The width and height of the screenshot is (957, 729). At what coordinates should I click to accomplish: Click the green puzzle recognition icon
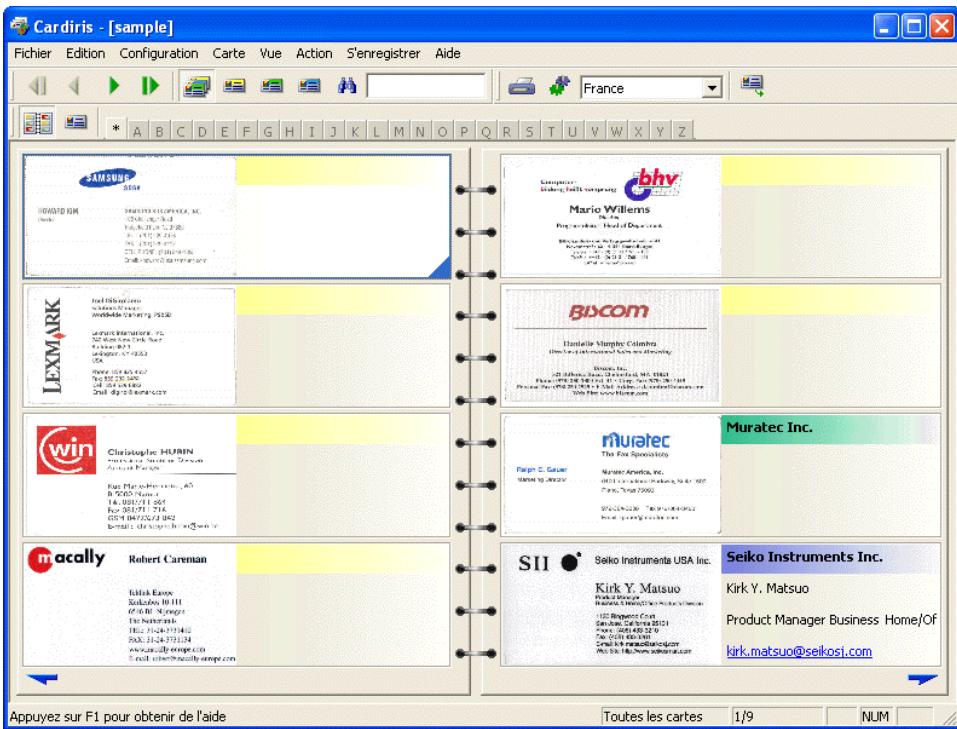(560, 86)
